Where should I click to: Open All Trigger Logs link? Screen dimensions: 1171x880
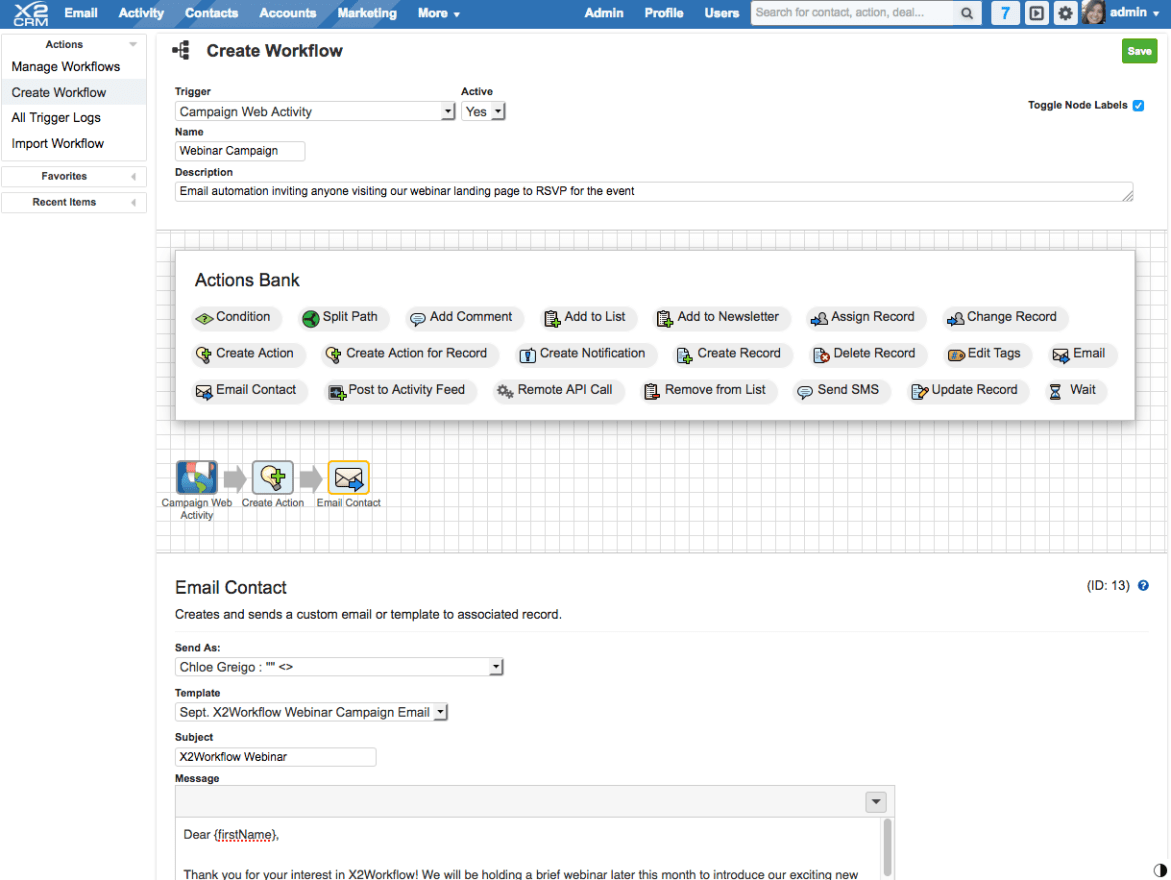click(x=56, y=118)
